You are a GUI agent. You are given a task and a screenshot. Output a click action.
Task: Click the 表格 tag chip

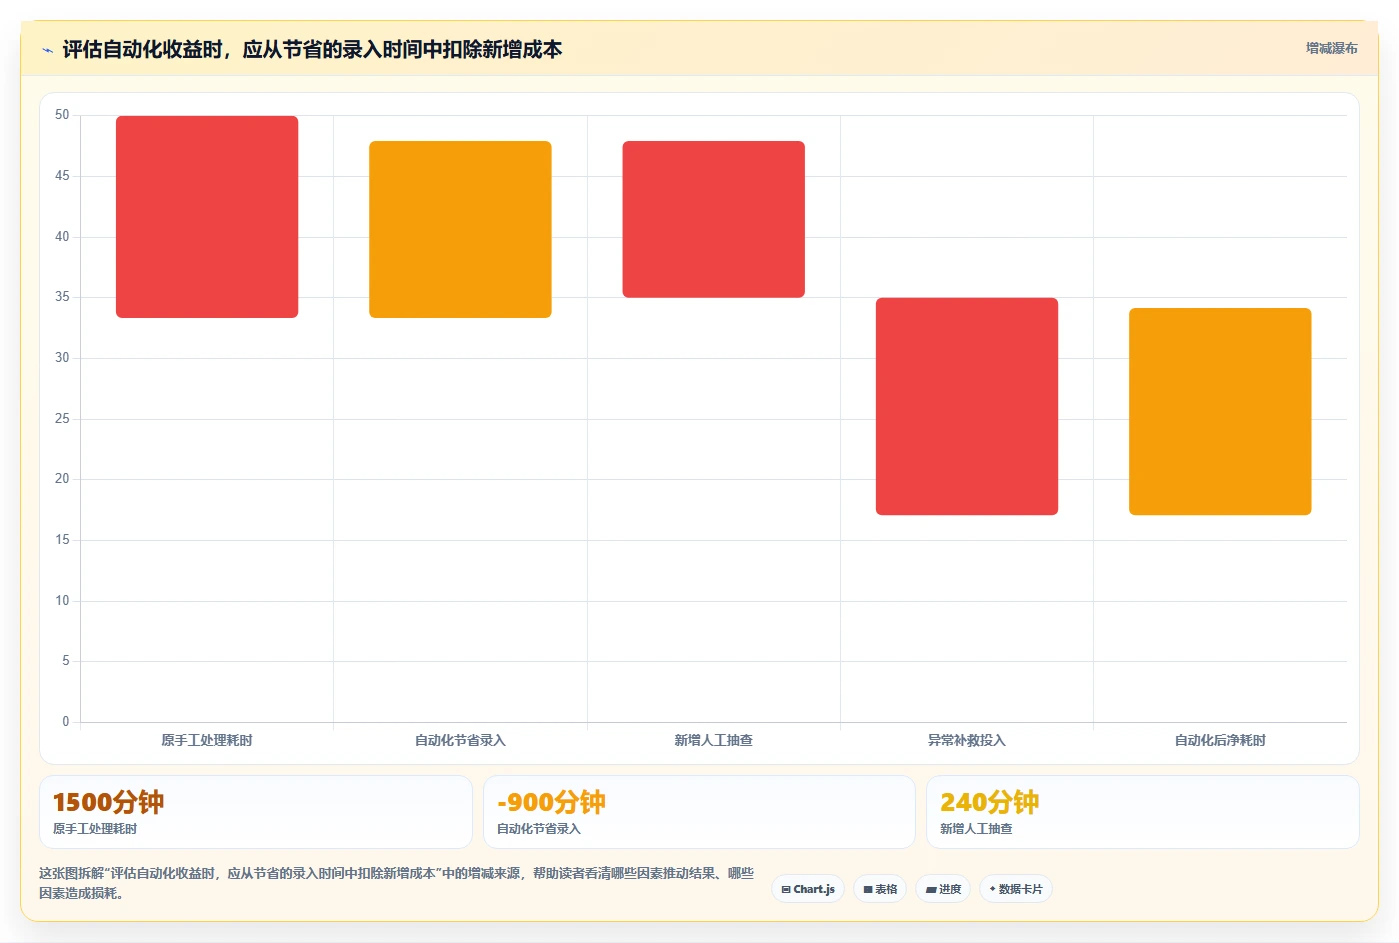pos(880,889)
